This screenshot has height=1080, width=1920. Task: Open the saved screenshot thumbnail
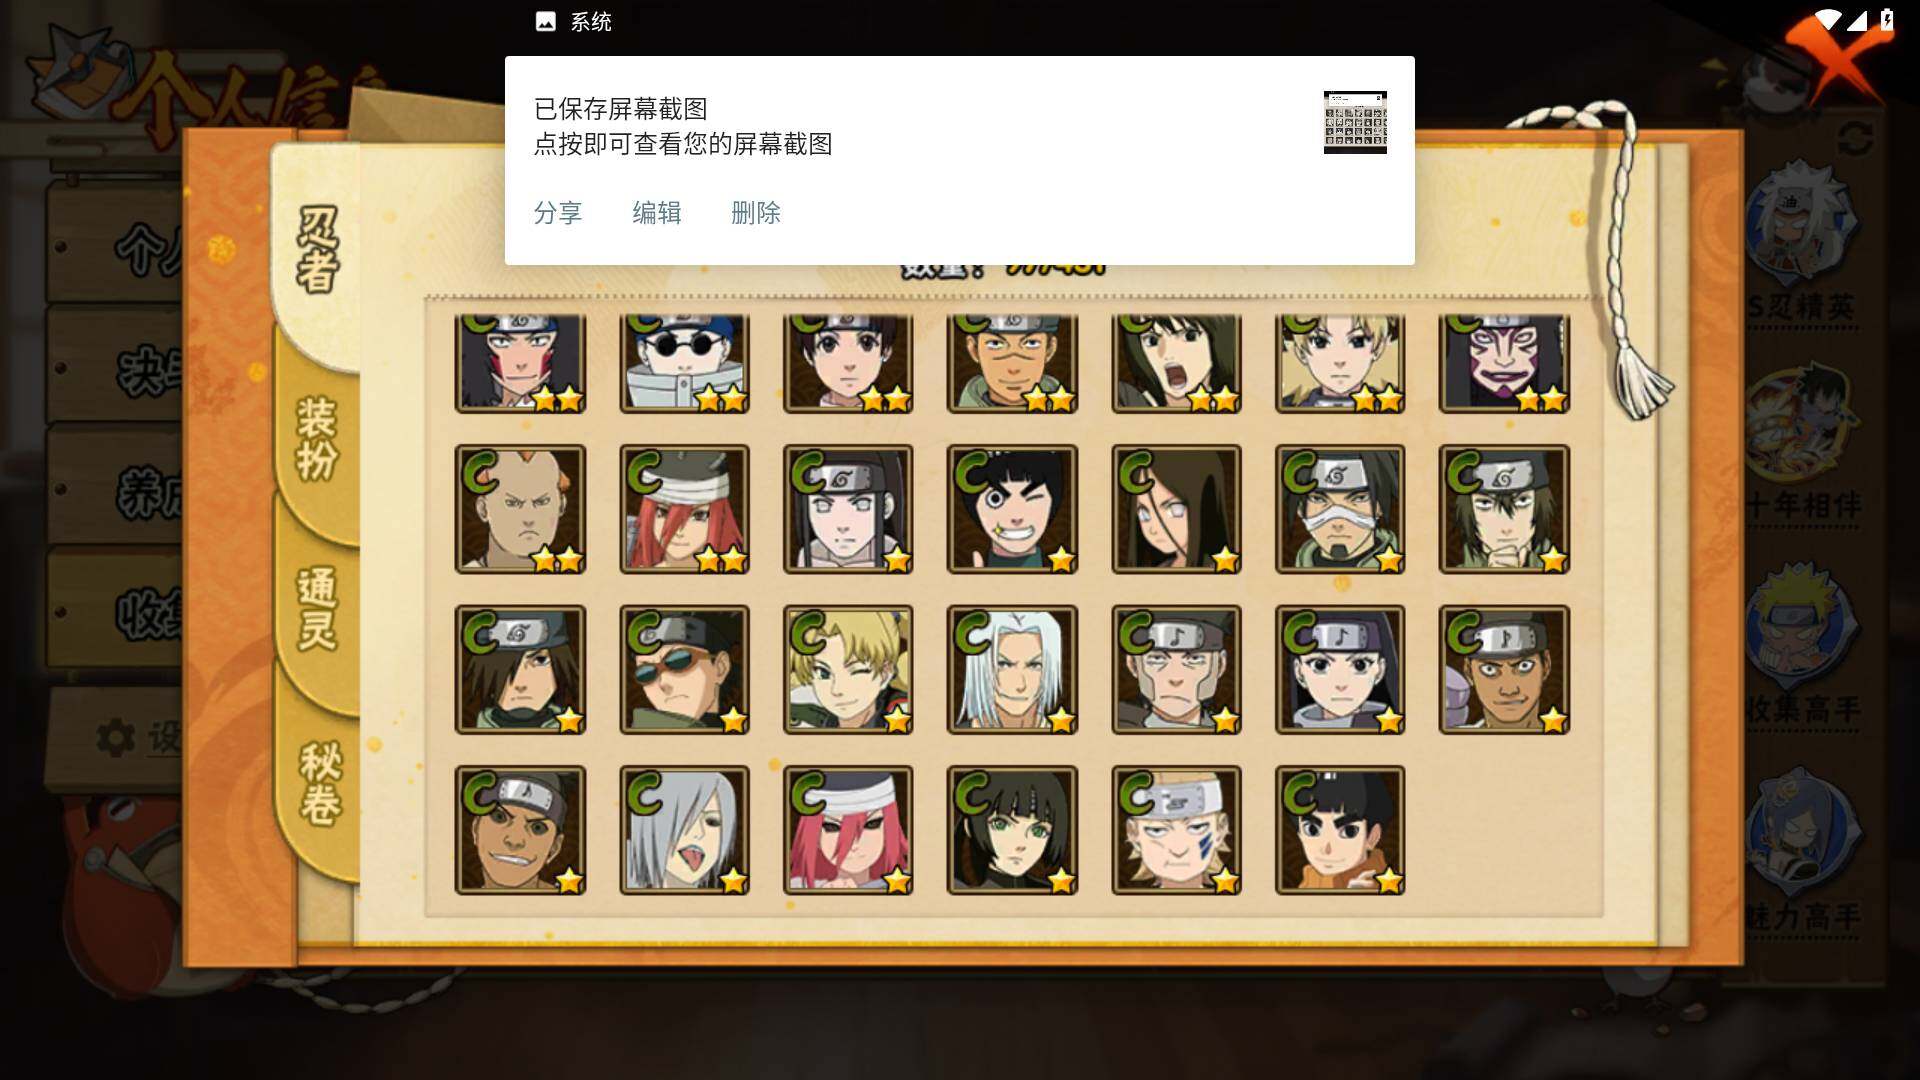point(1355,122)
